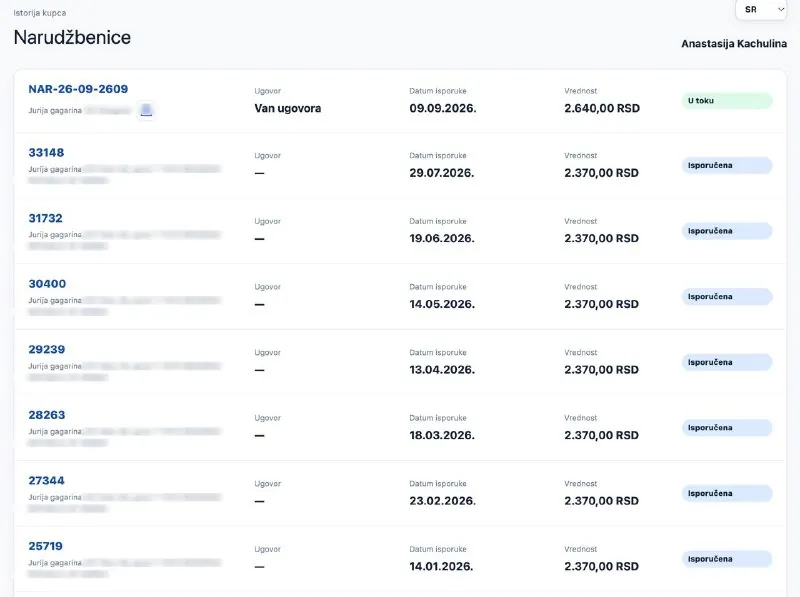Click the 2.370,00 RSD value for order 33148

click(602, 173)
